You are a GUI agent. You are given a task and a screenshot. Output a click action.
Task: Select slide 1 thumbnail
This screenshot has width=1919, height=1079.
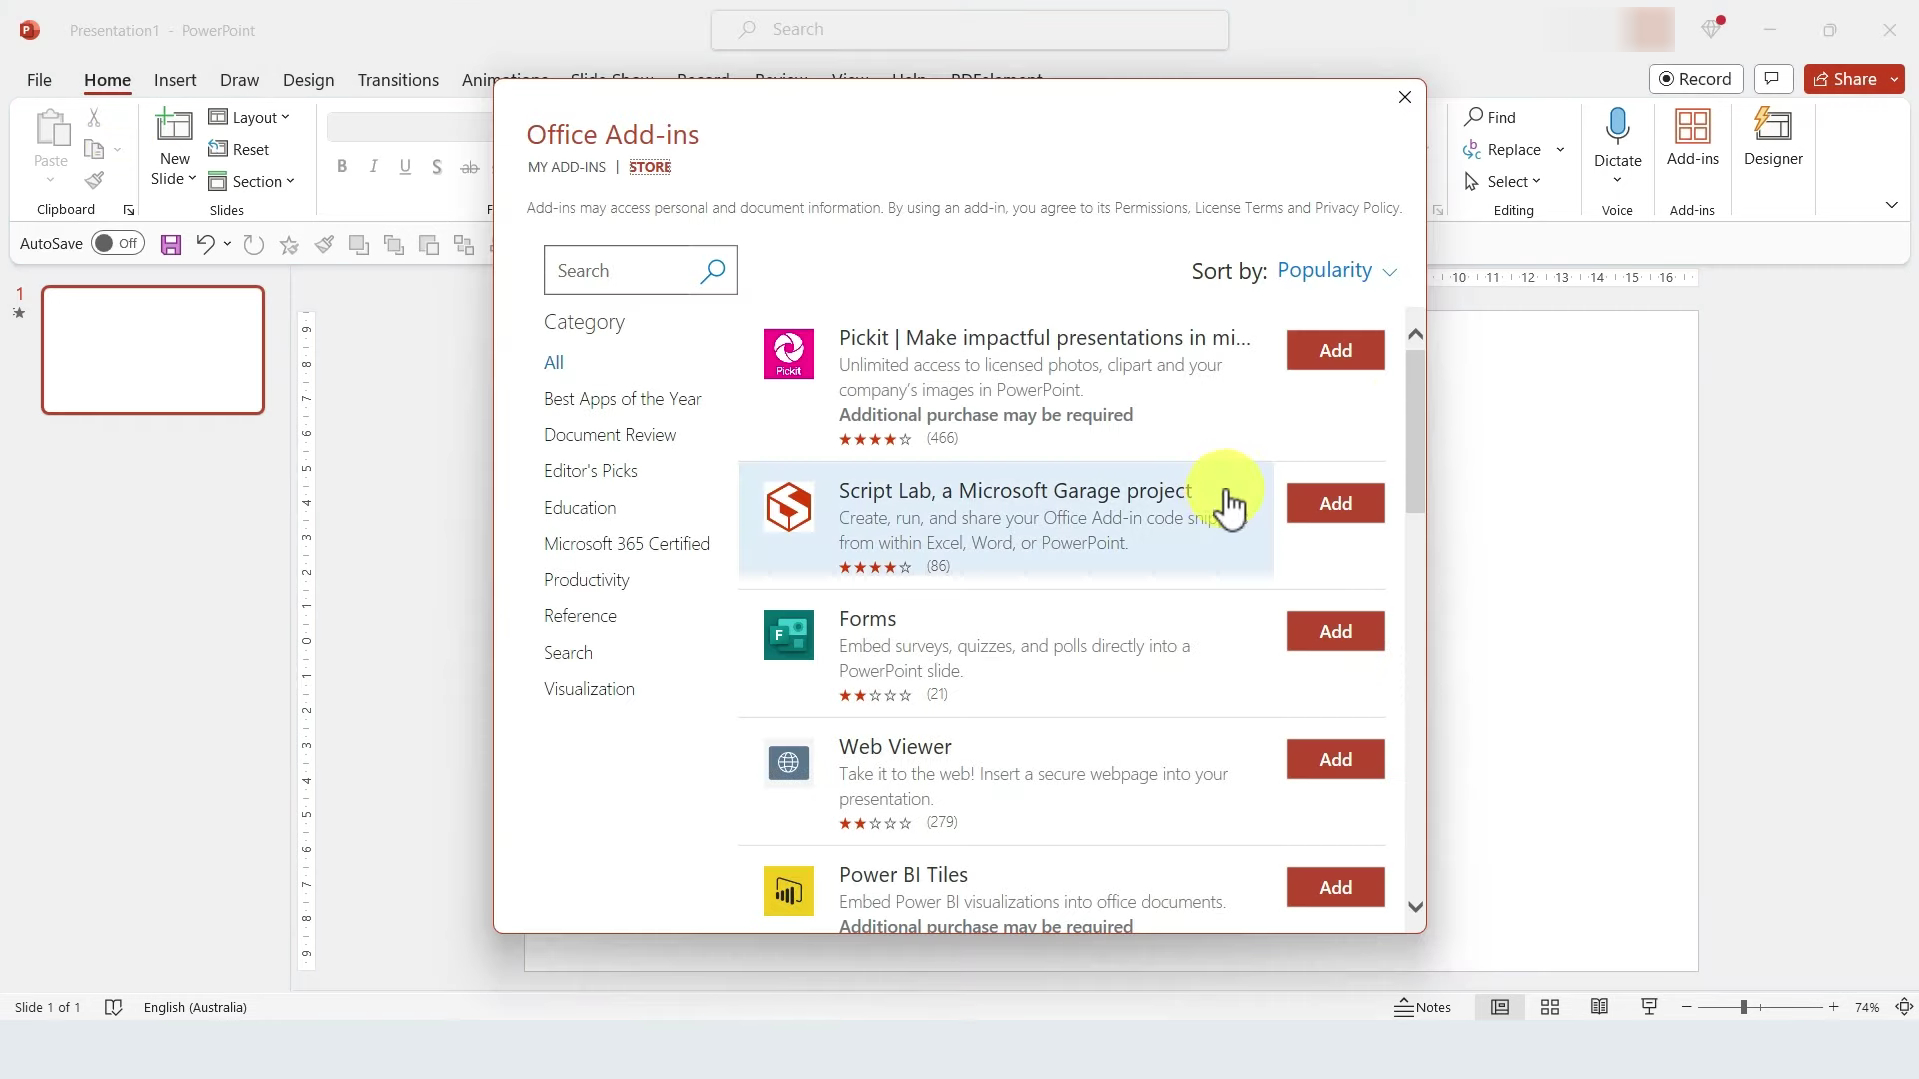point(153,350)
